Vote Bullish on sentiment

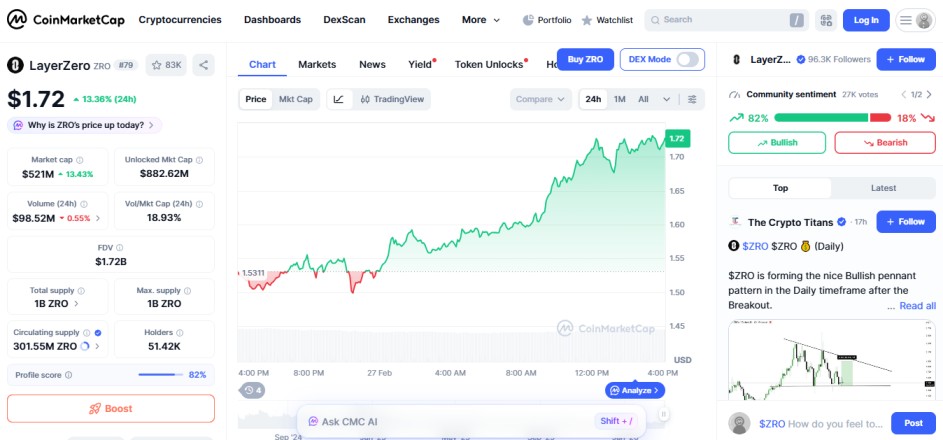[x=777, y=143]
